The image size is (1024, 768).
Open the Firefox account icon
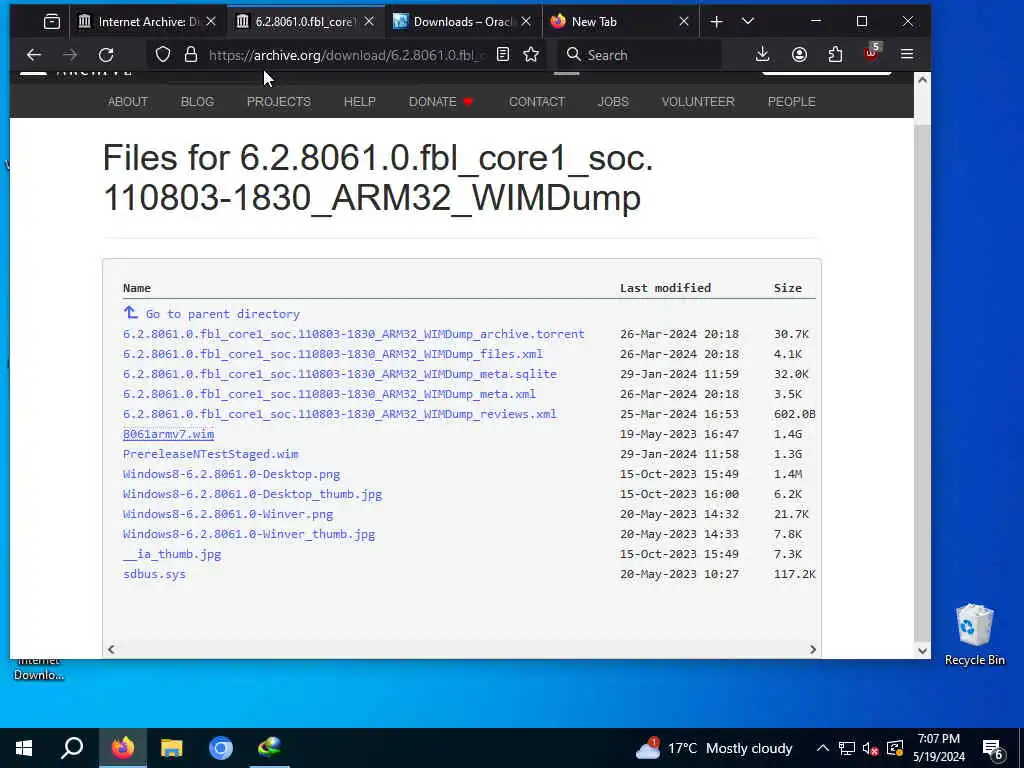click(799, 55)
